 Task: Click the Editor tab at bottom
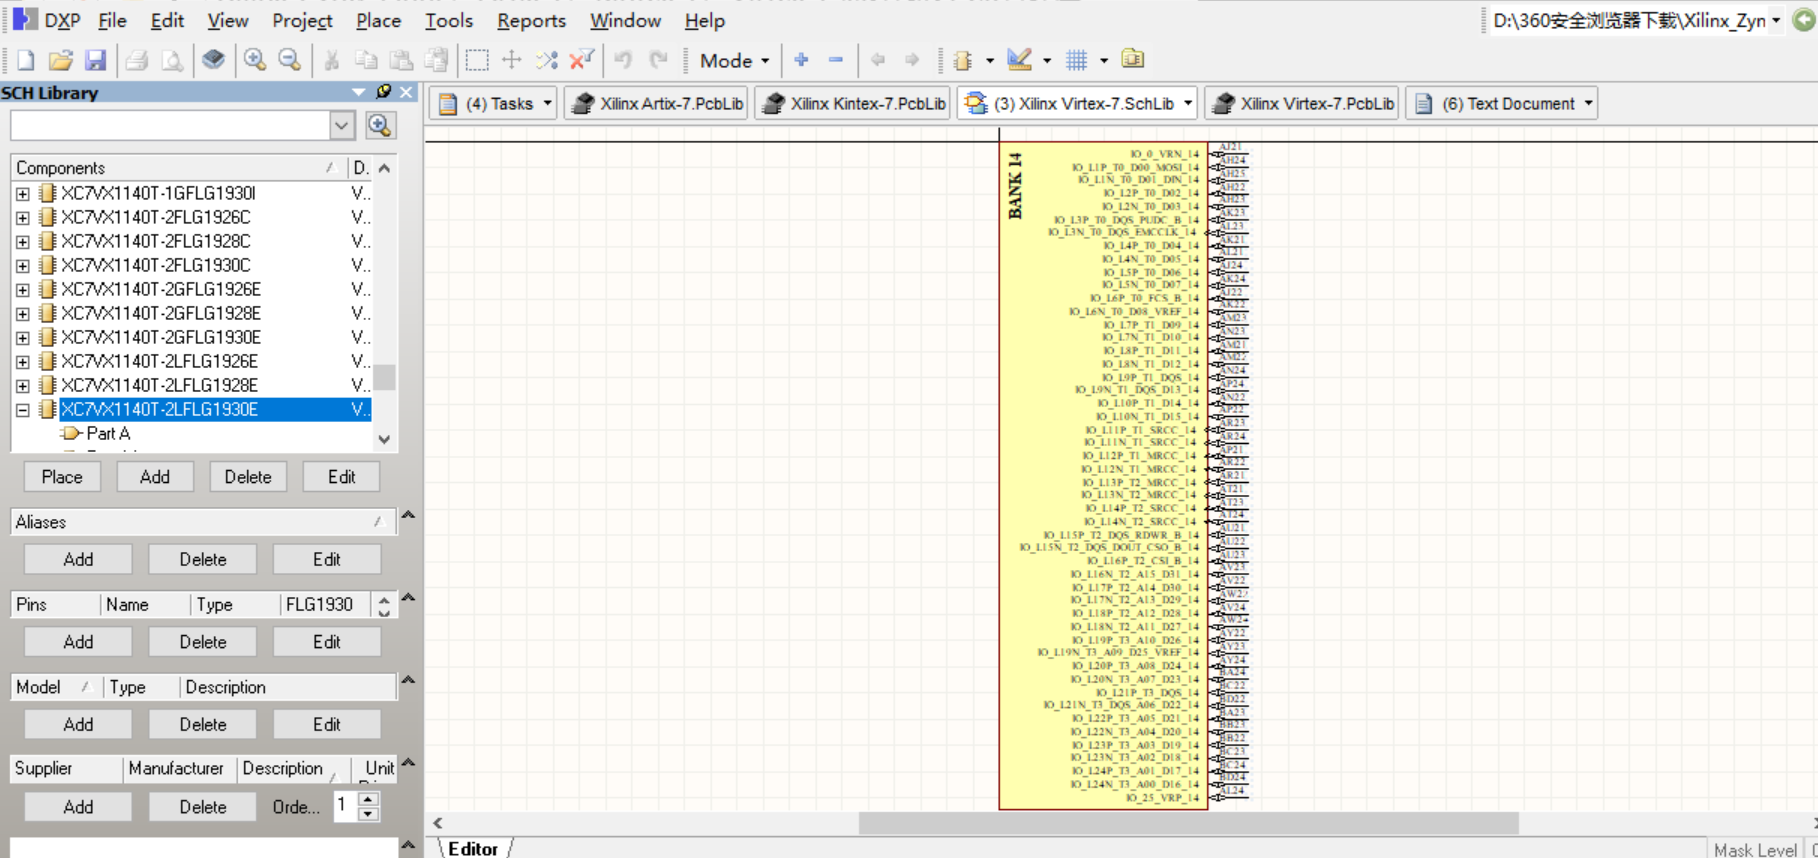click(x=472, y=848)
